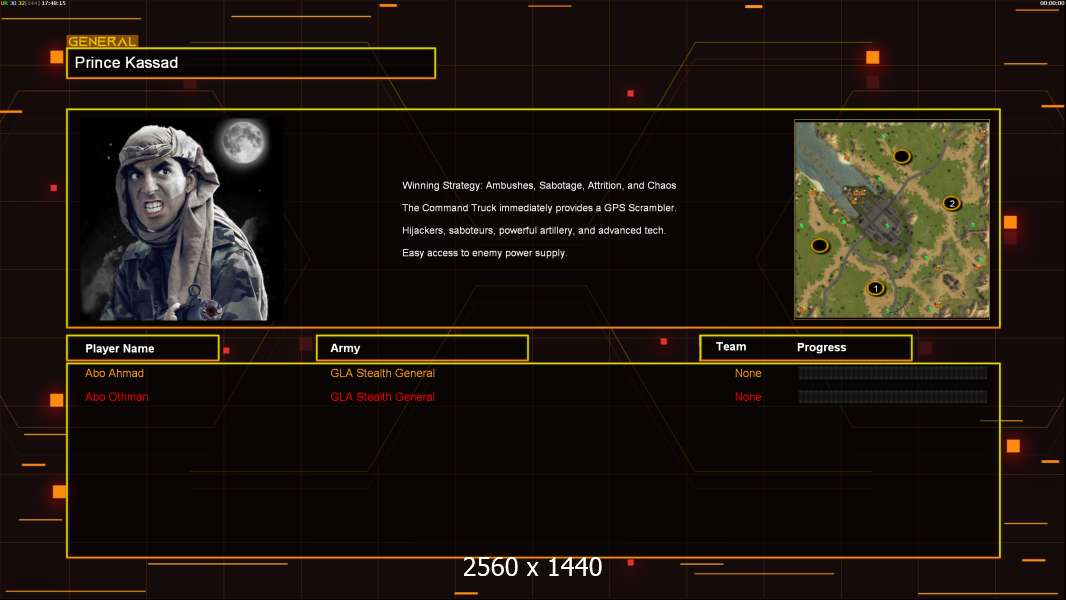Click Abo Othman's team value None

[748, 397]
